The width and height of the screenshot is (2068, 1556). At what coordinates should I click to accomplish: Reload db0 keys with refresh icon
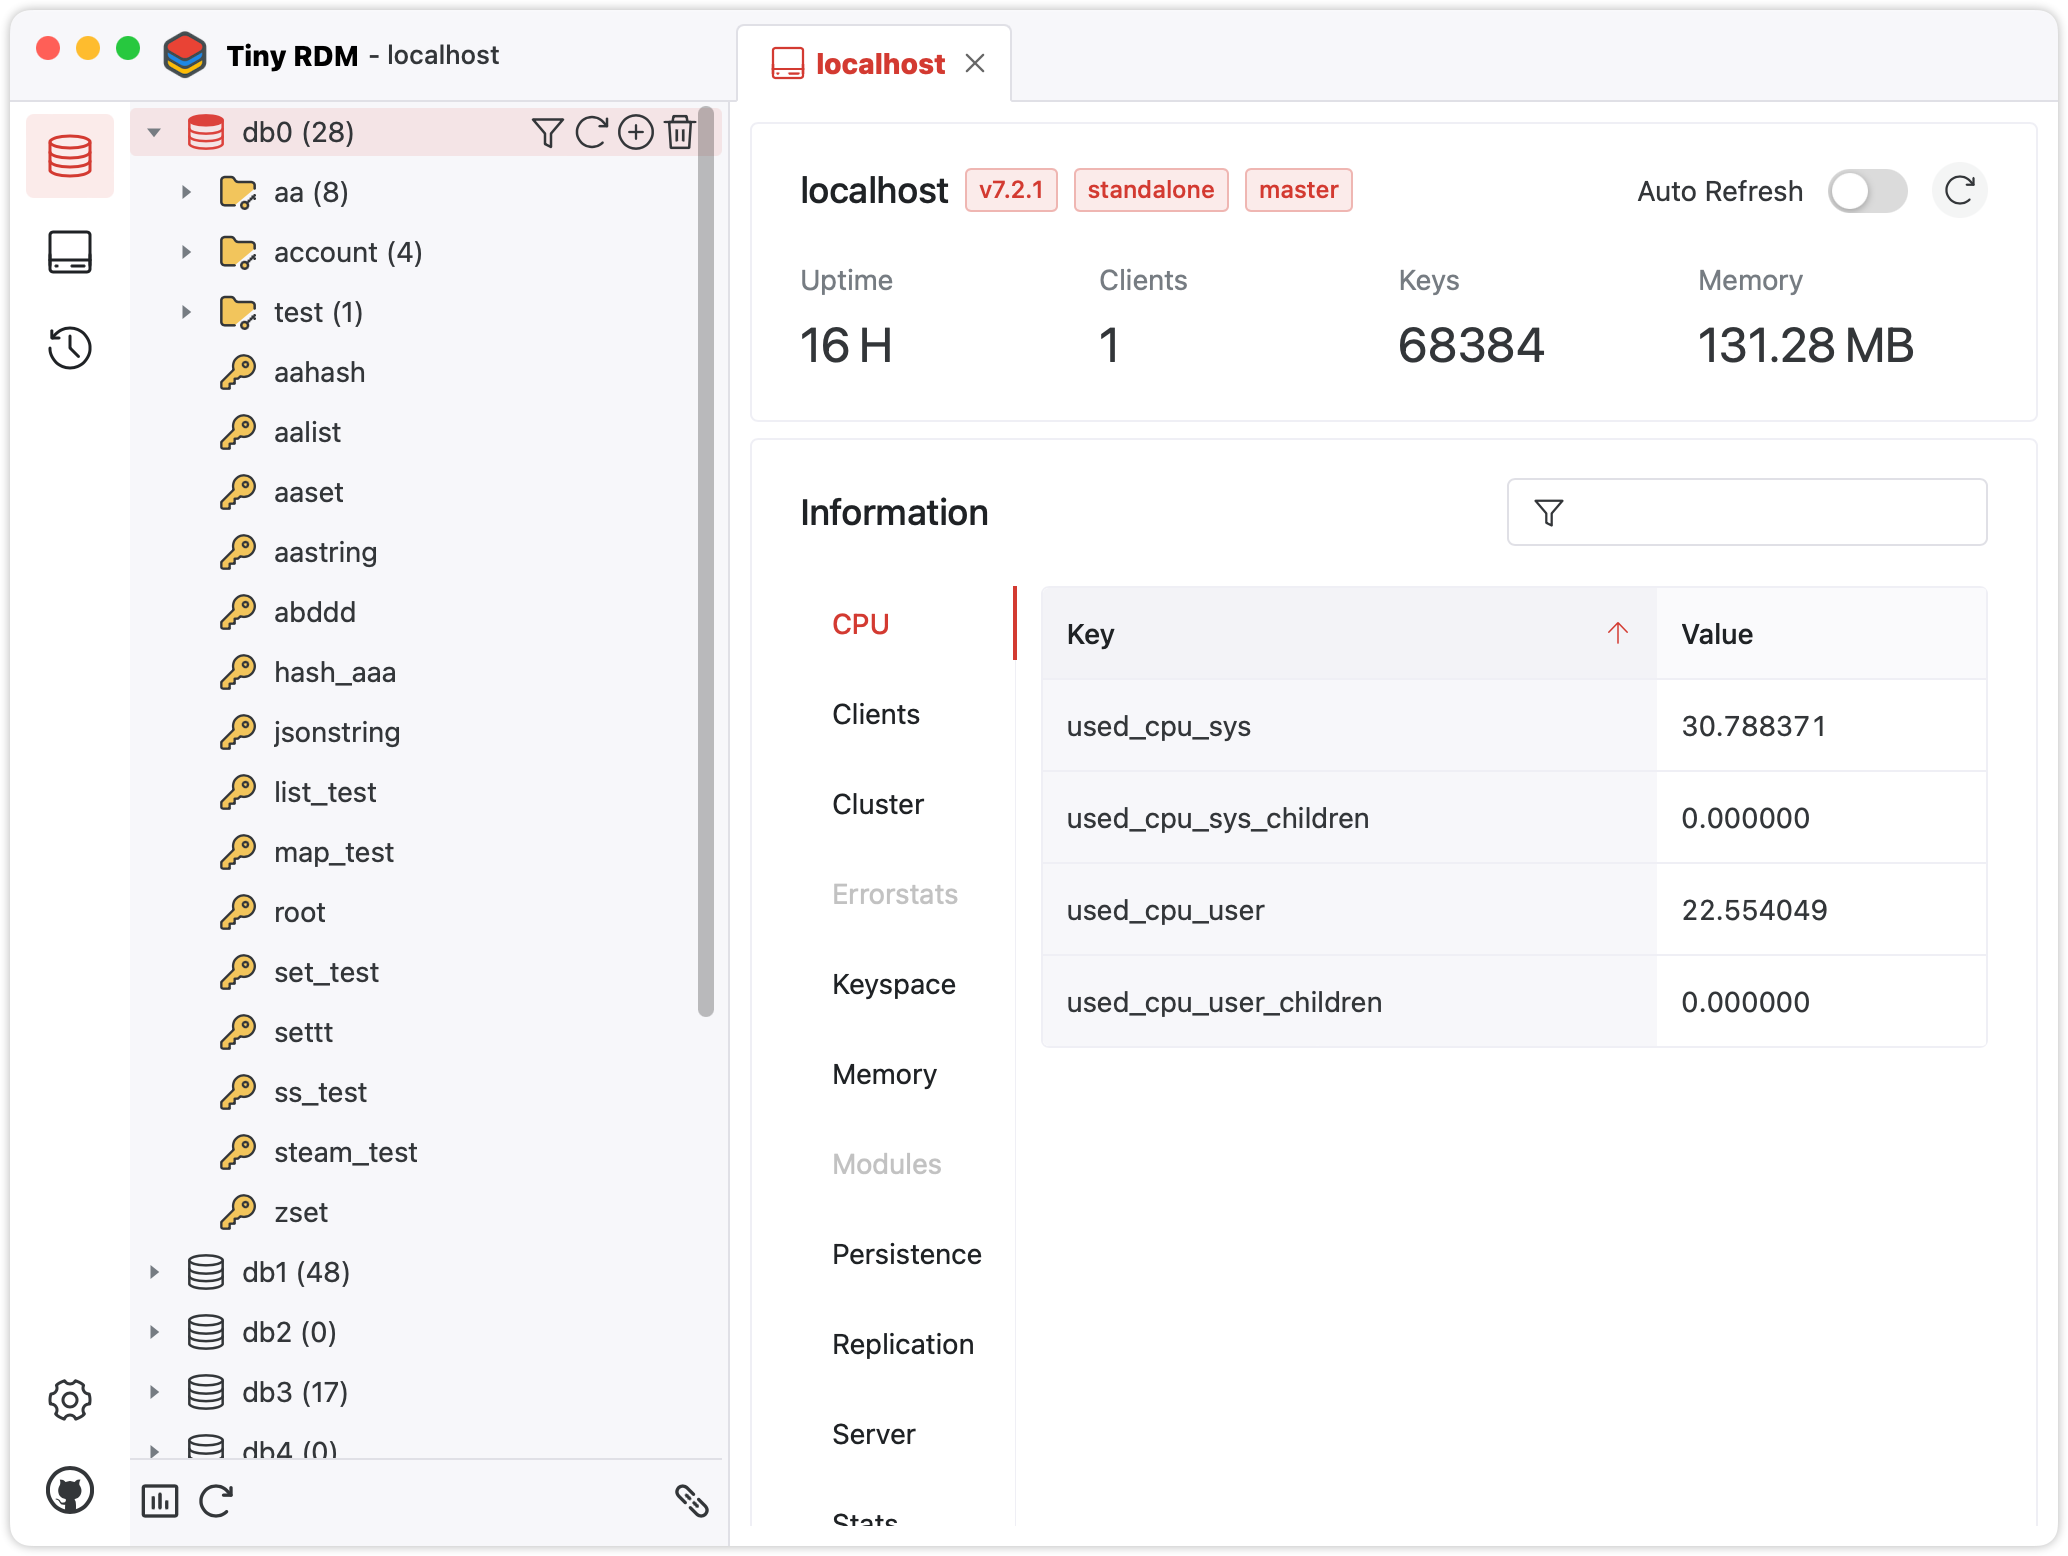tap(592, 132)
